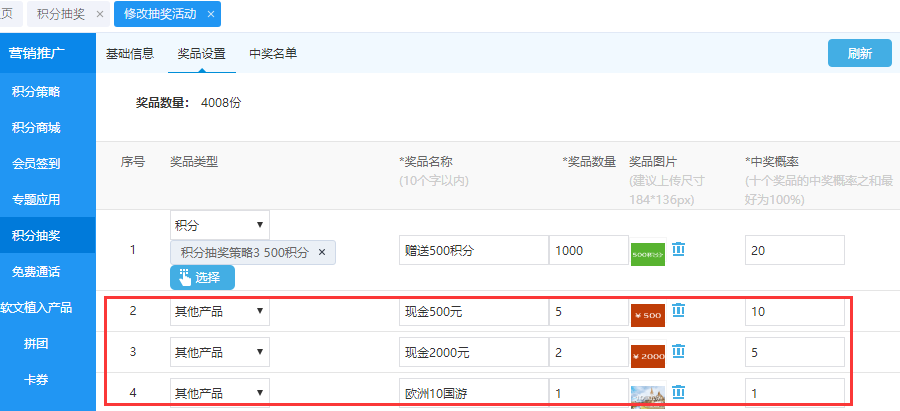Viewport: 900px width, 411px height.
Task: Click quantity field showing 1000
Action: [x=588, y=250]
